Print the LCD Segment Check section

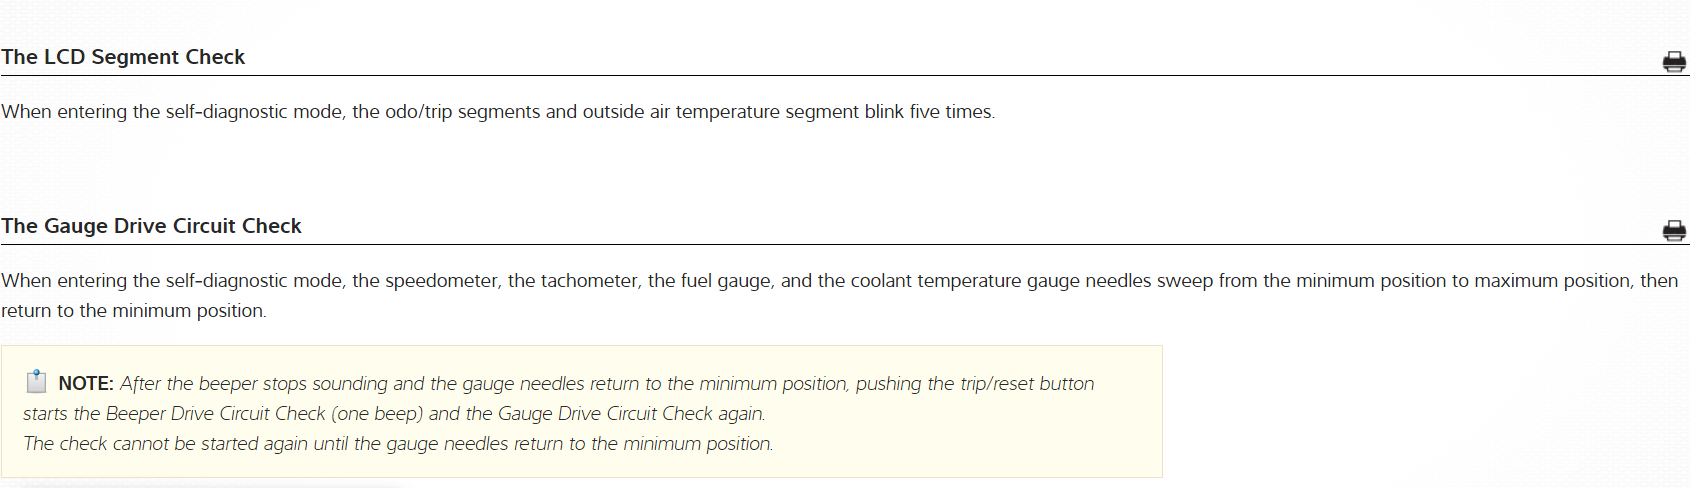coord(1673,62)
